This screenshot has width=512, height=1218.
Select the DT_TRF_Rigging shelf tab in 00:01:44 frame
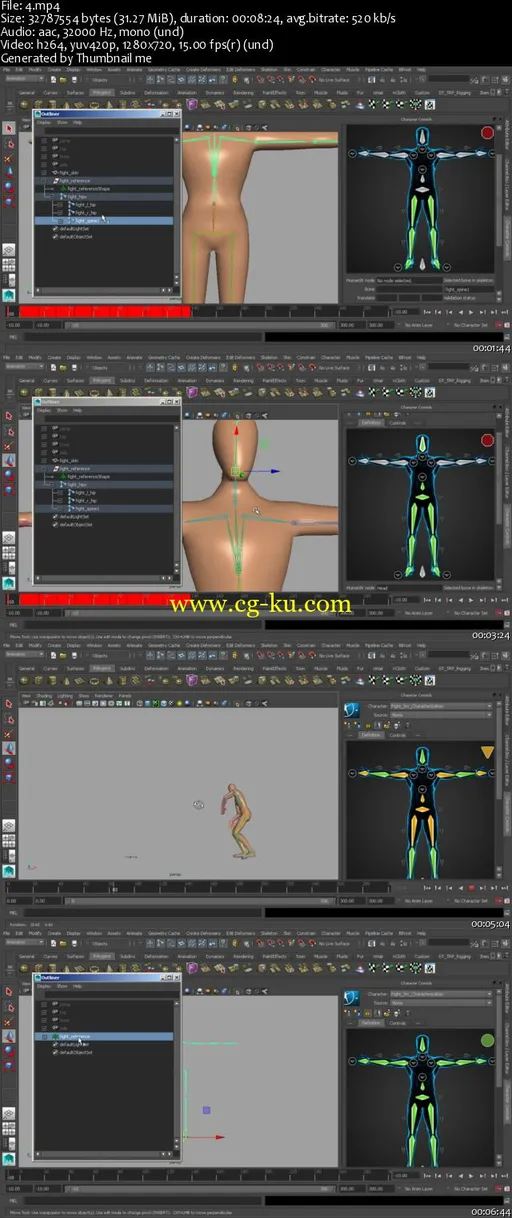(x=454, y=93)
